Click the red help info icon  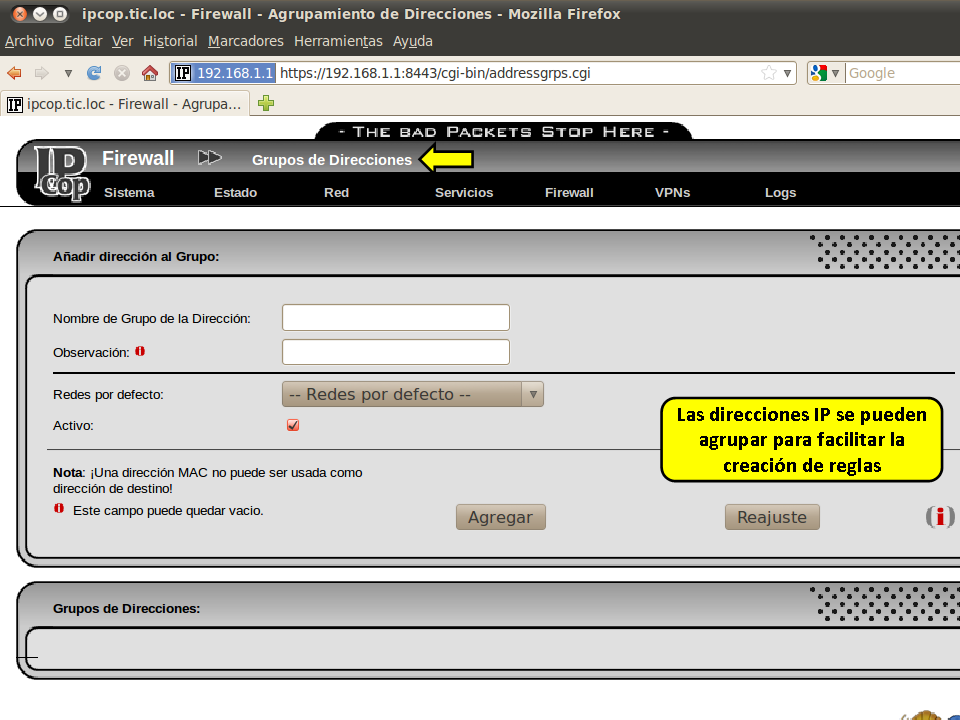939,517
